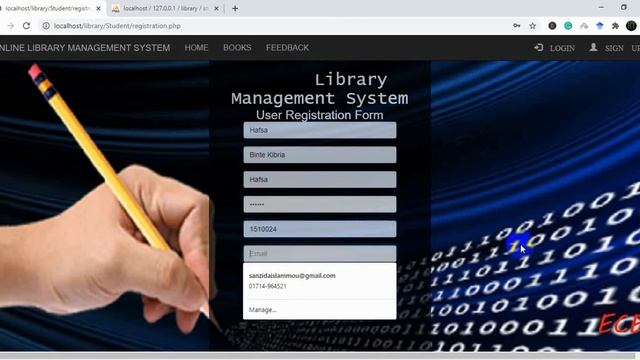Open the green Grammarly extension icon
Screen dimensions: 640x360
[x=568, y=26]
